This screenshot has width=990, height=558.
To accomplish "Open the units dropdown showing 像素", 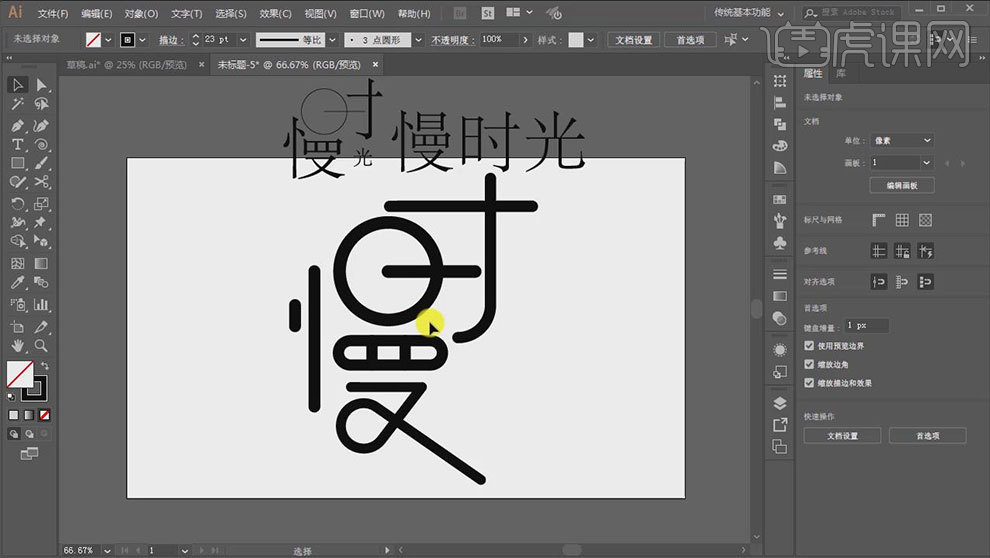I will (902, 140).
